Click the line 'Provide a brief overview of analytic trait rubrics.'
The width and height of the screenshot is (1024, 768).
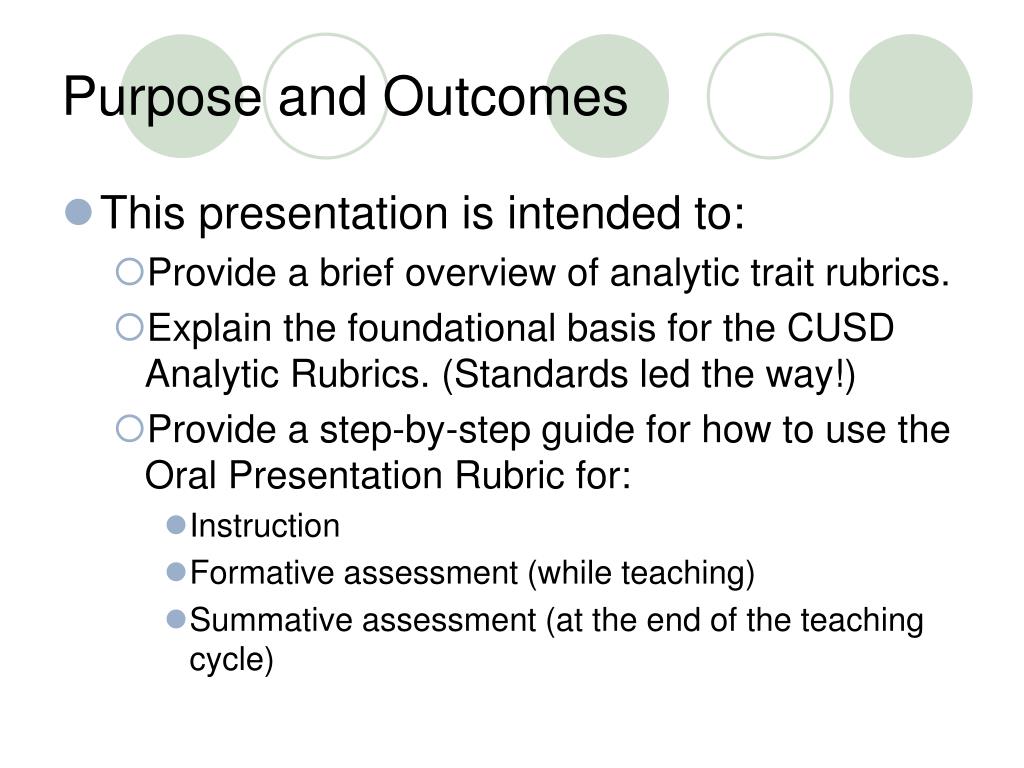coord(548,272)
